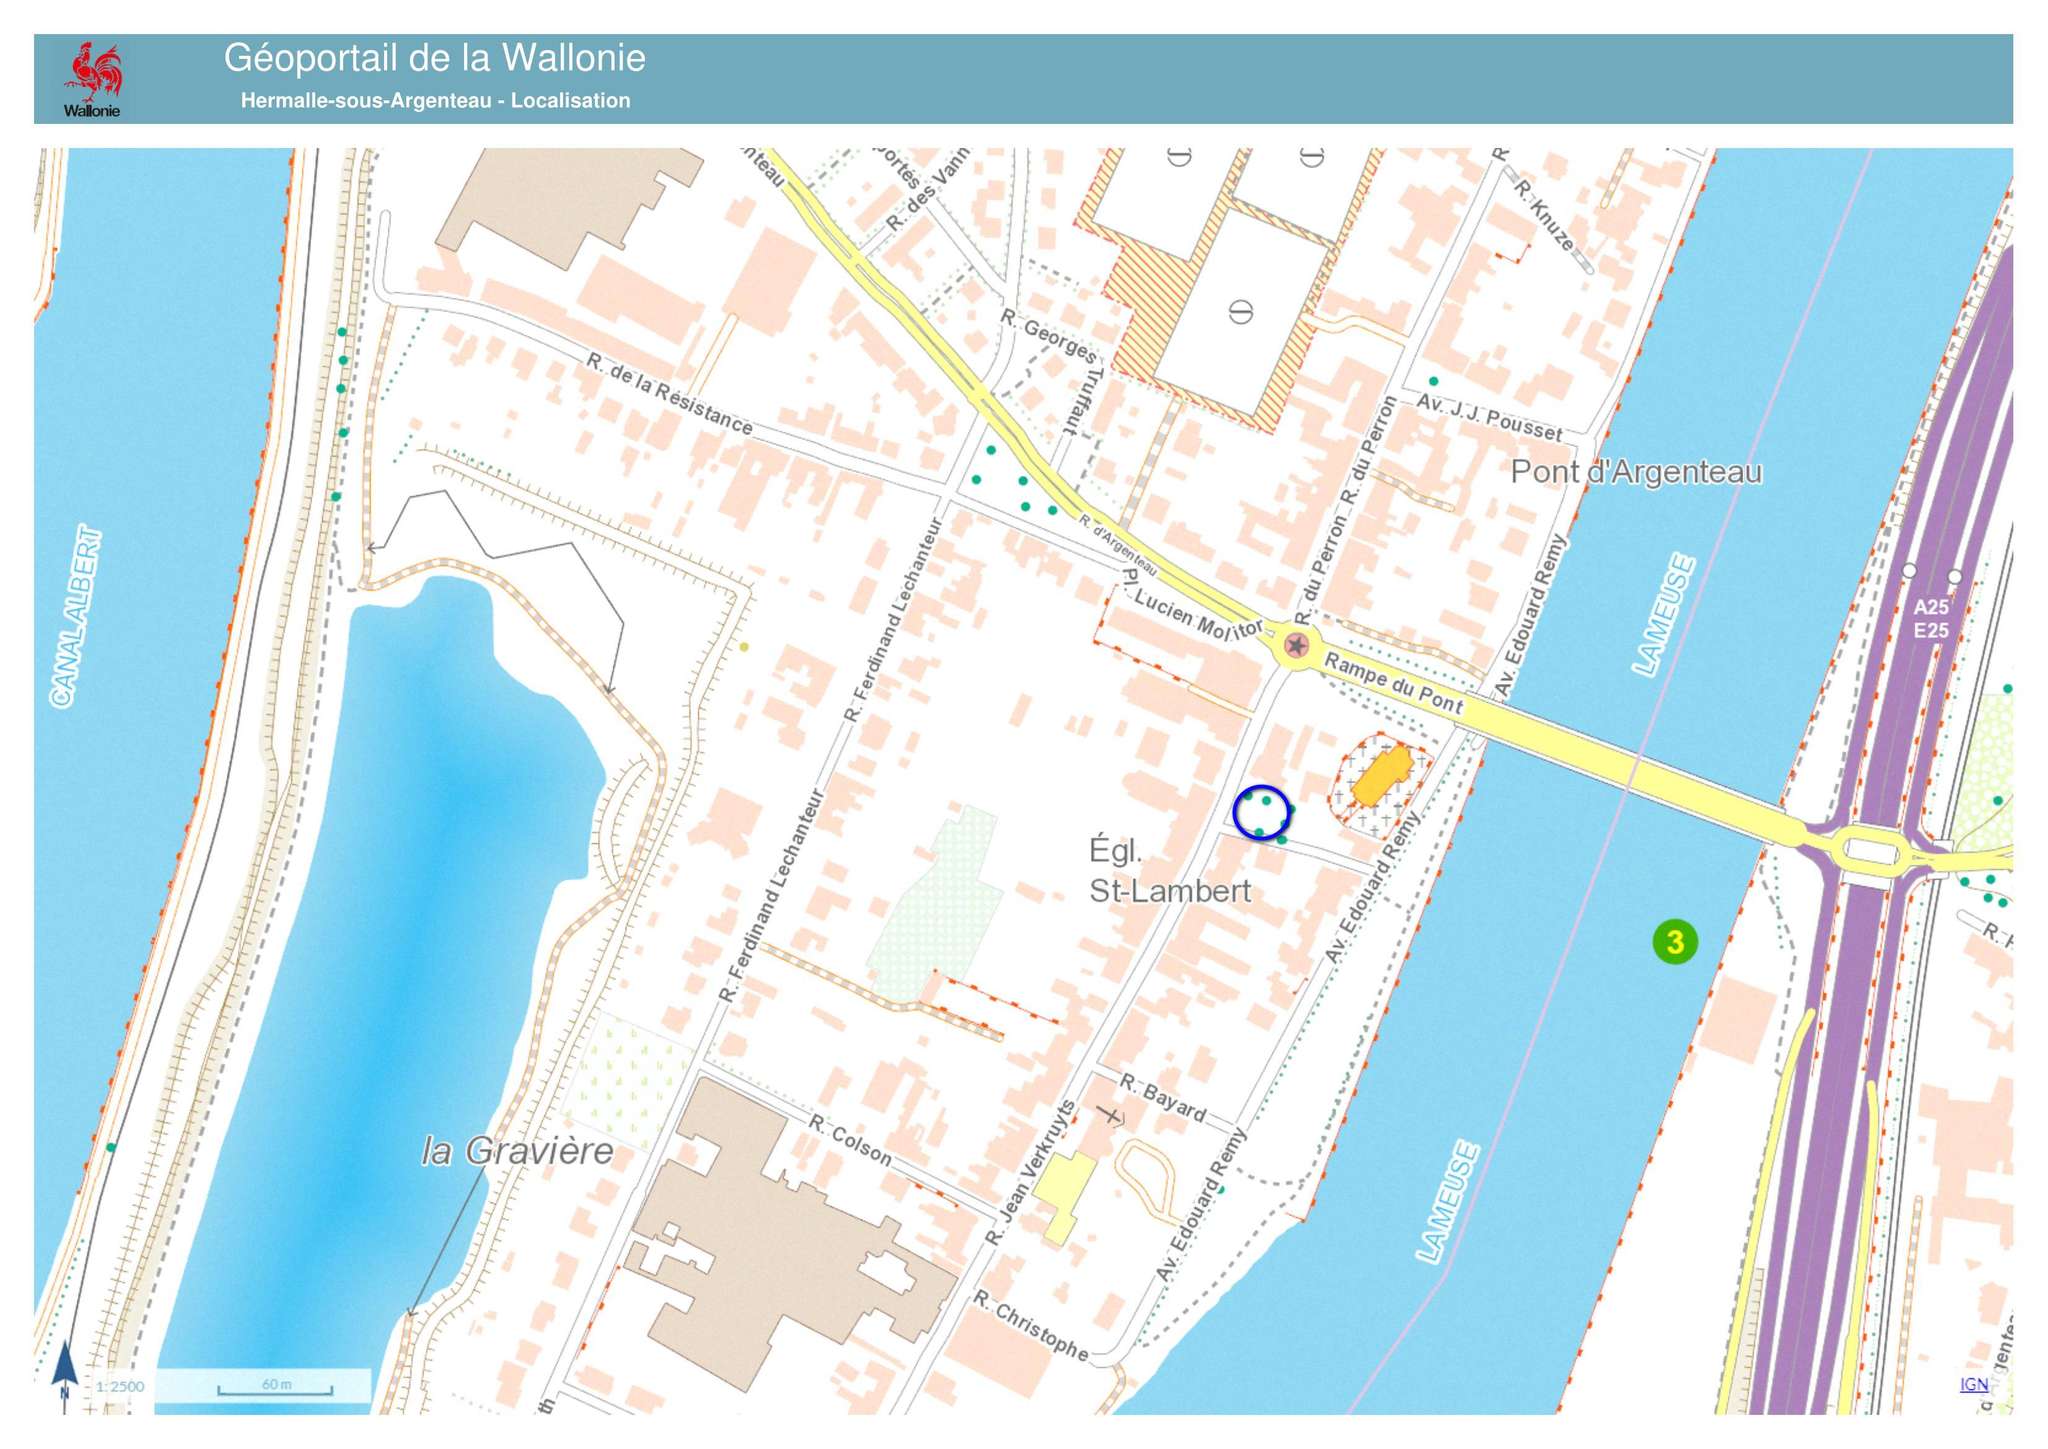Click the Géoportail de la Wallonie title

434,58
